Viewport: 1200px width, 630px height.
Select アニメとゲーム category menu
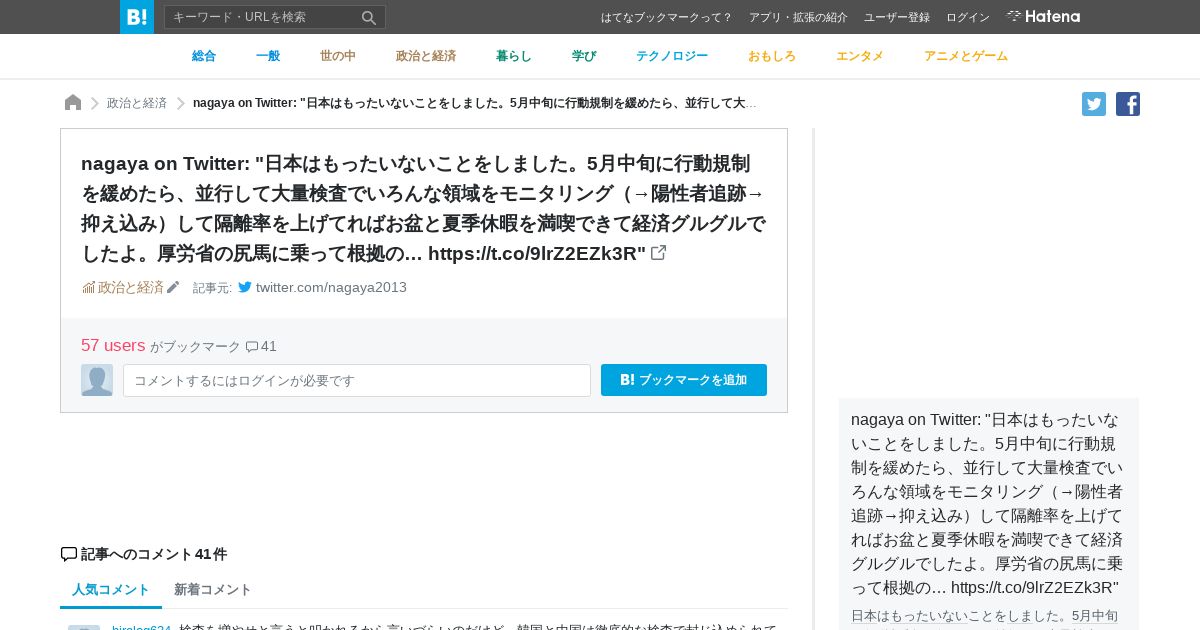coord(966,56)
